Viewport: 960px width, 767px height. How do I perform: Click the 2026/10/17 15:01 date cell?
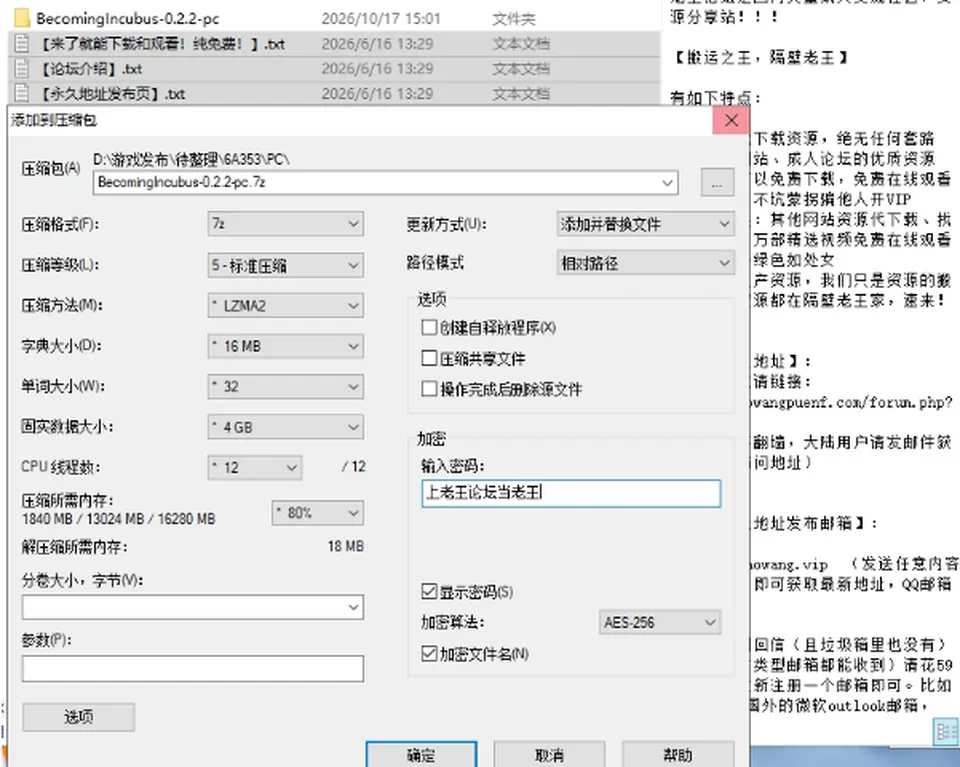[381, 18]
